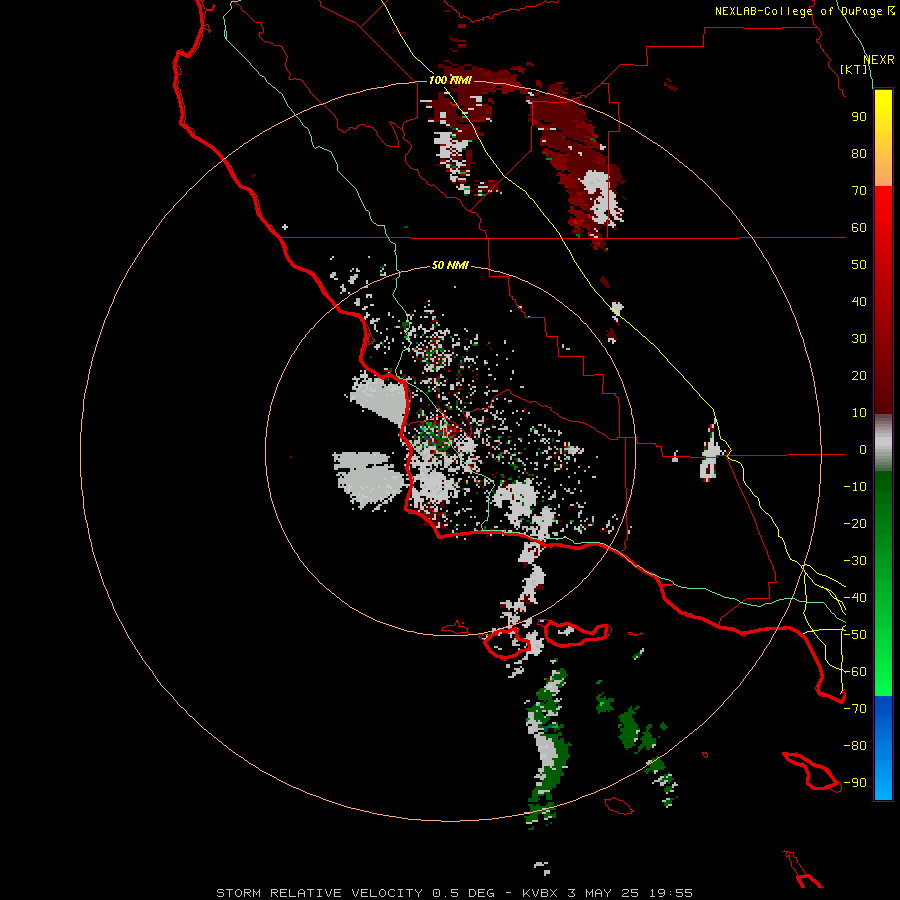Screen dimensions: 900x900
Task: Click the -60 value on the velocity scale
Action: click(x=855, y=672)
